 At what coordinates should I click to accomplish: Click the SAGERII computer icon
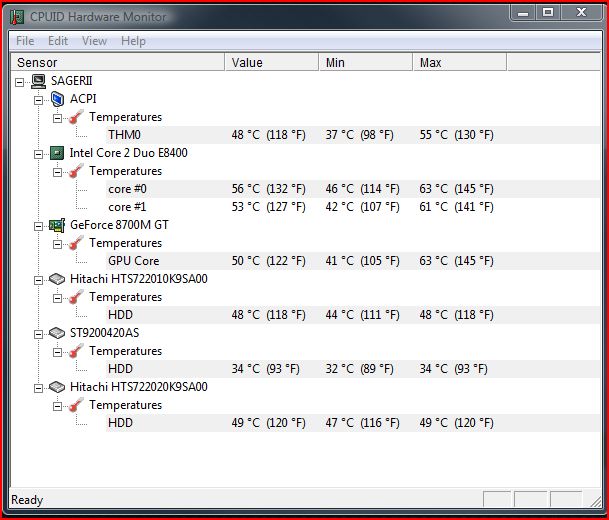pos(38,81)
